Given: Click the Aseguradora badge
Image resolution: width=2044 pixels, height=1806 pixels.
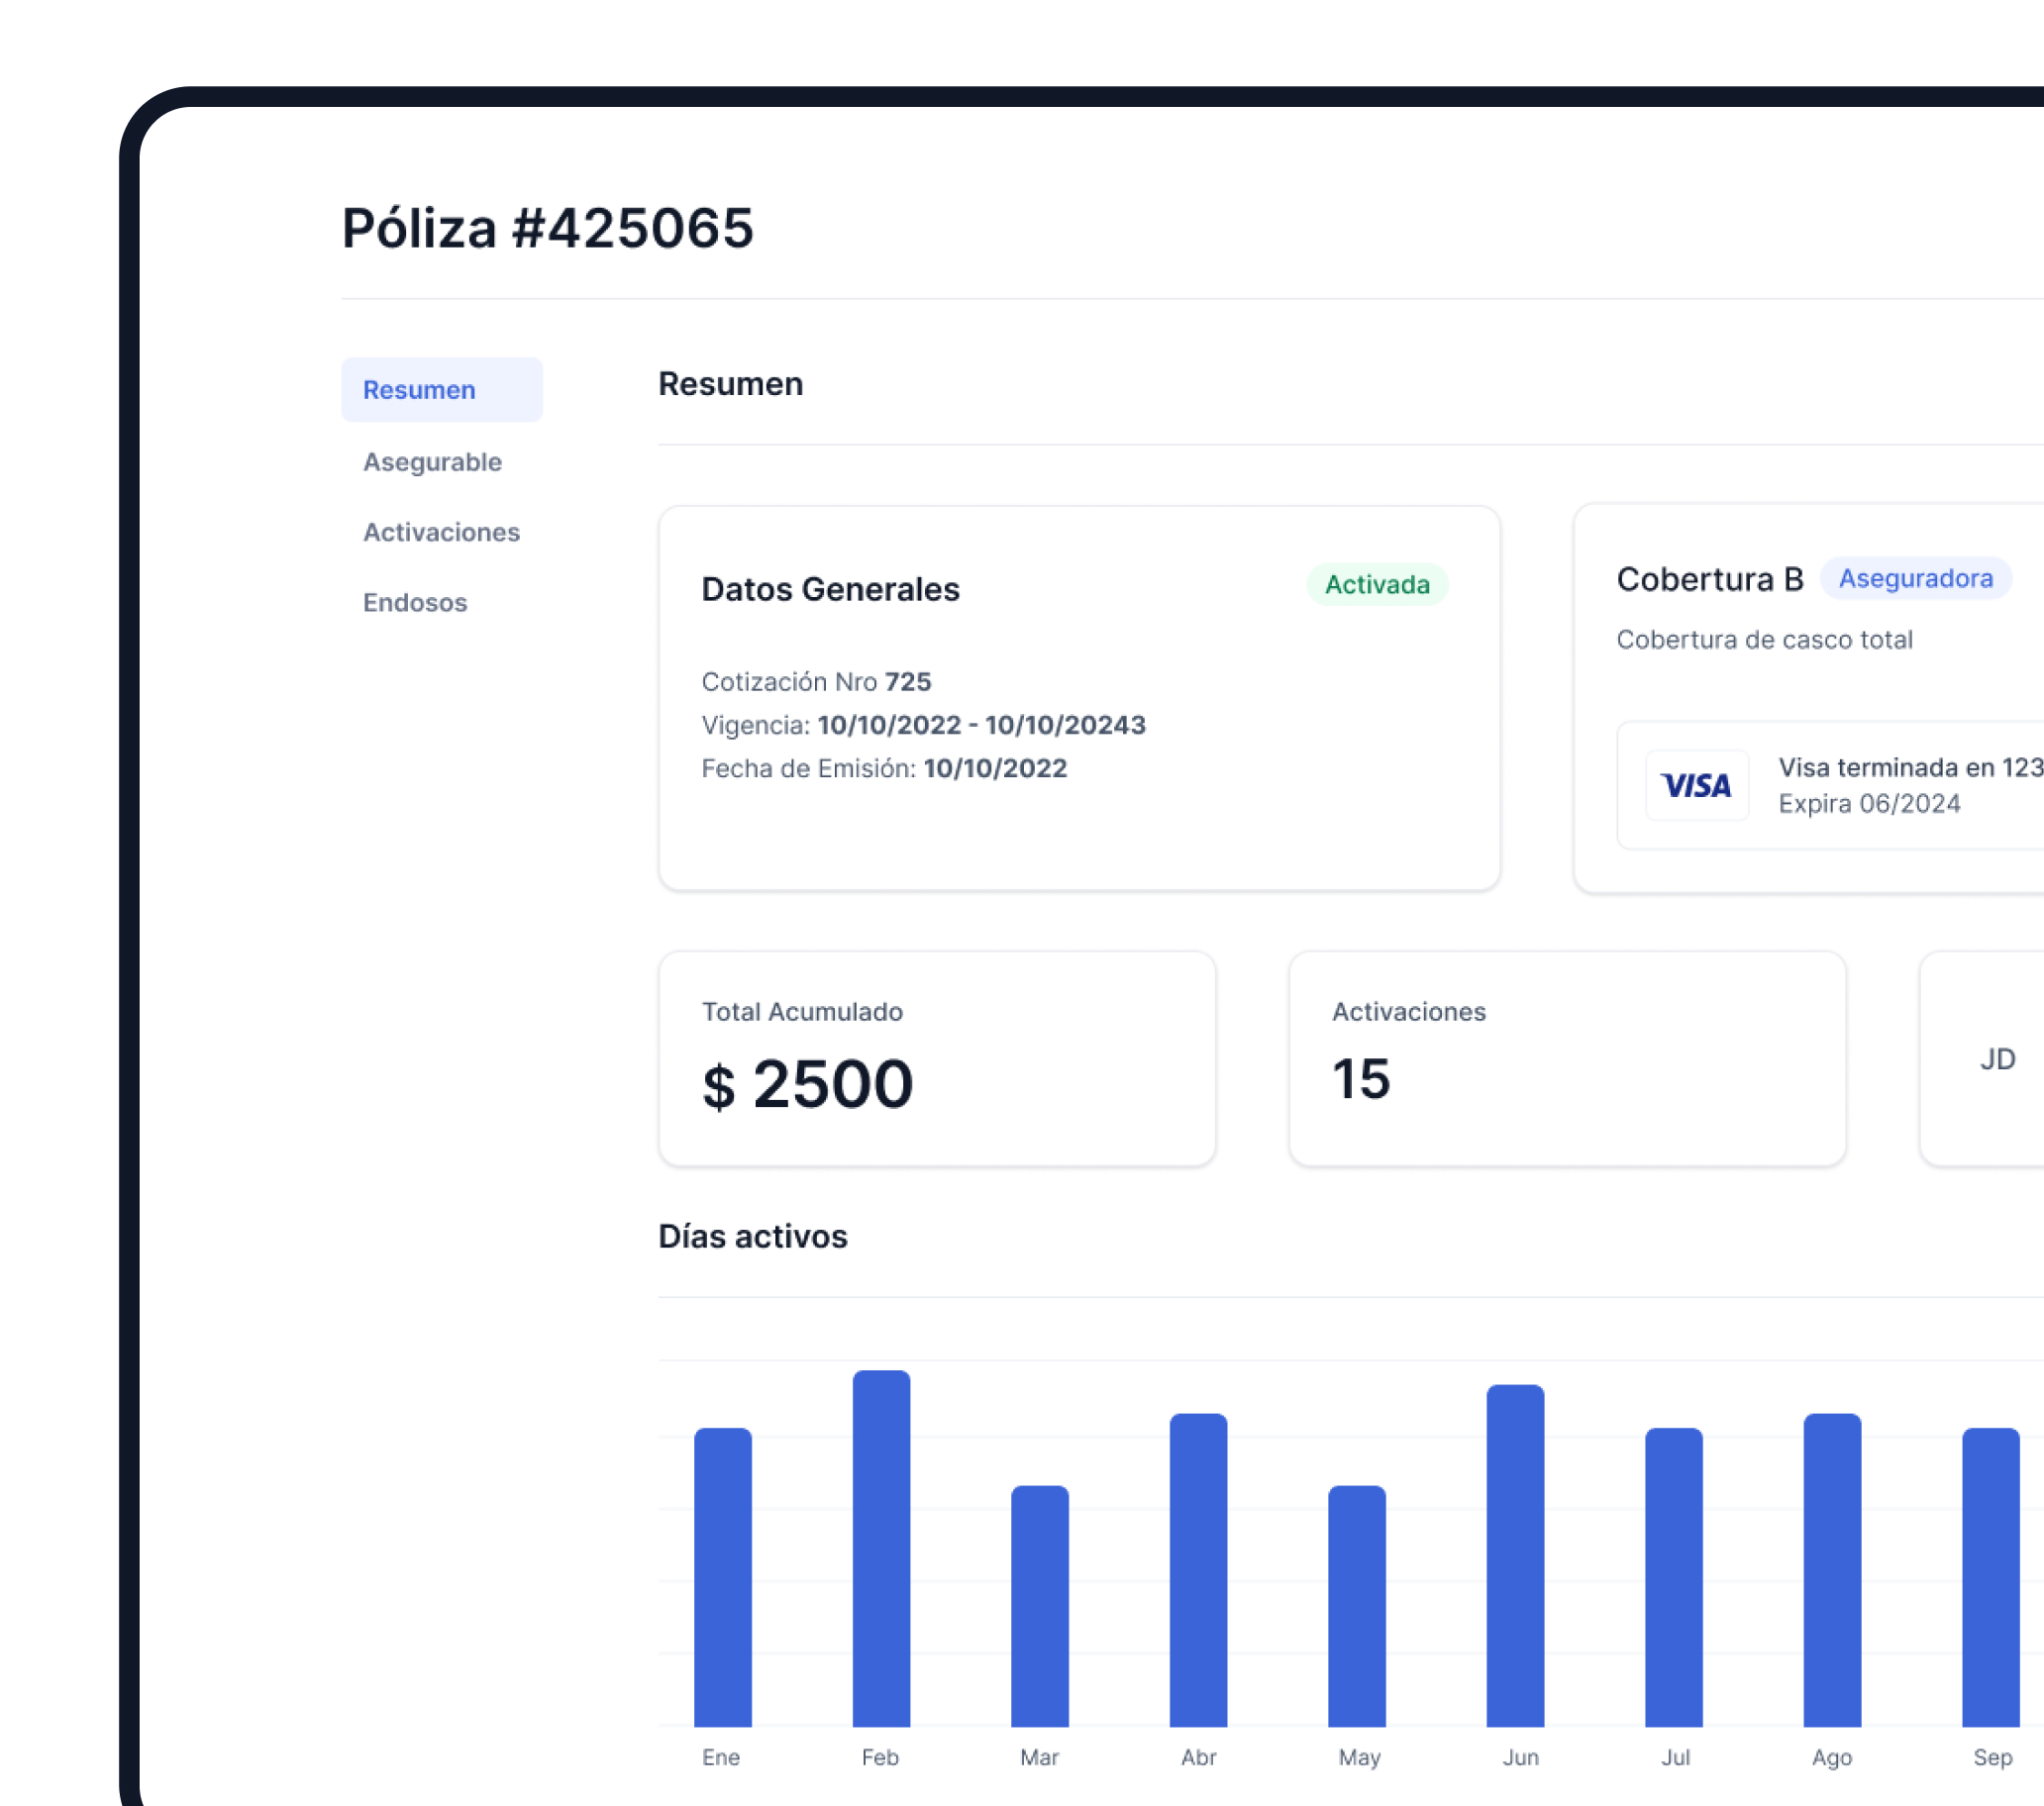Looking at the screenshot, I should pos(1915,578).
